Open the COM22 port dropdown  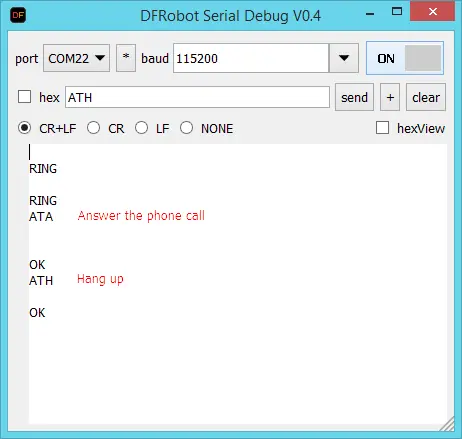click(76, 58)
